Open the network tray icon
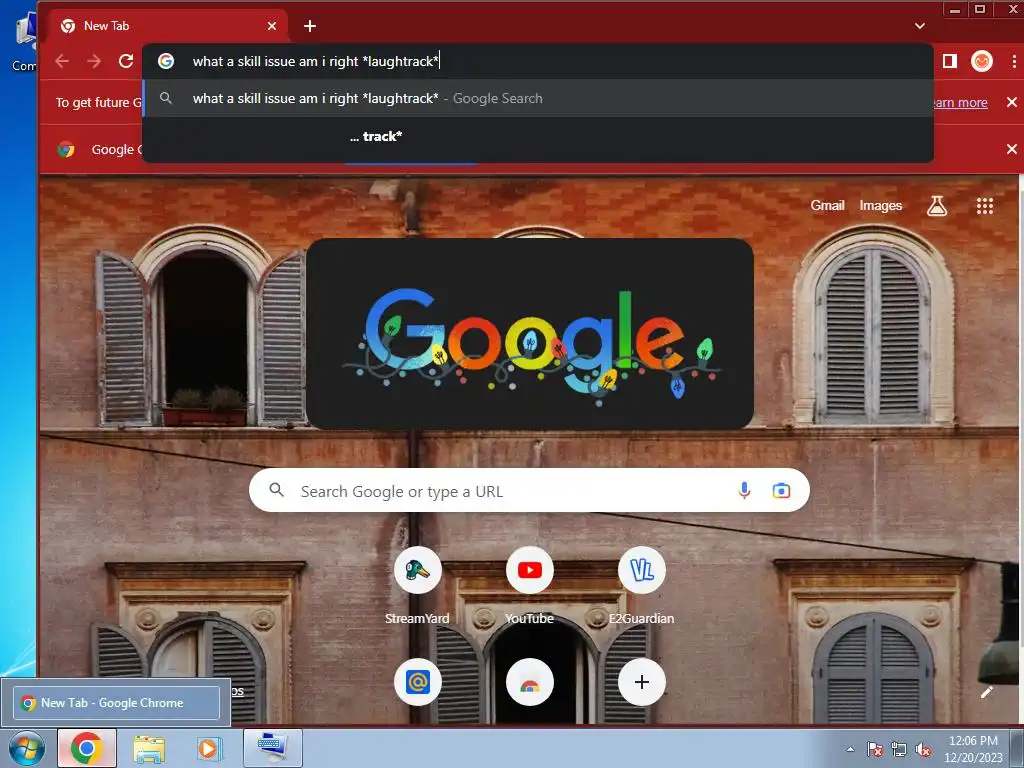 899,750
